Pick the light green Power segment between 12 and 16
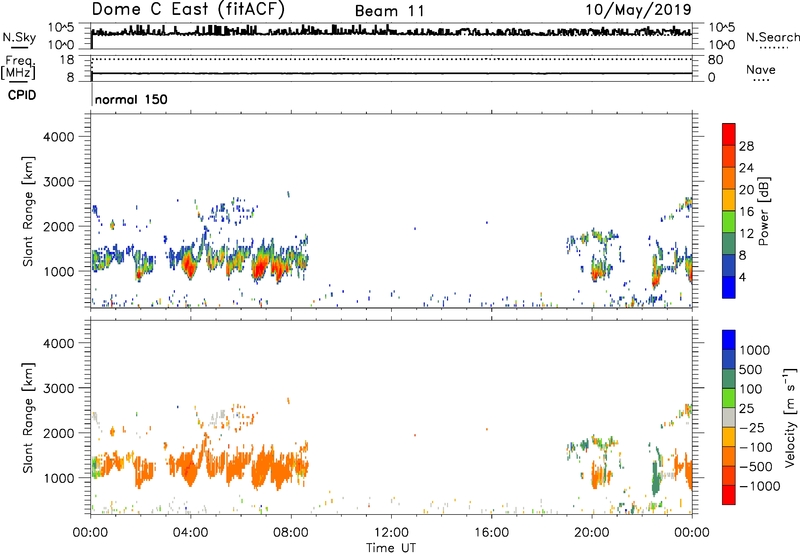Viewport: 800px width, 554px height. tap(729, 222)
